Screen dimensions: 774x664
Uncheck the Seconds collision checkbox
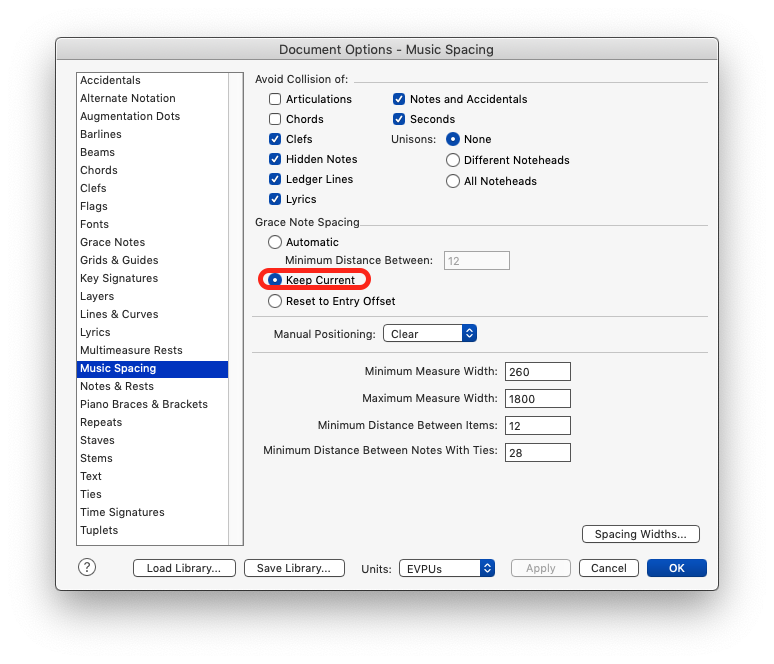399,119
